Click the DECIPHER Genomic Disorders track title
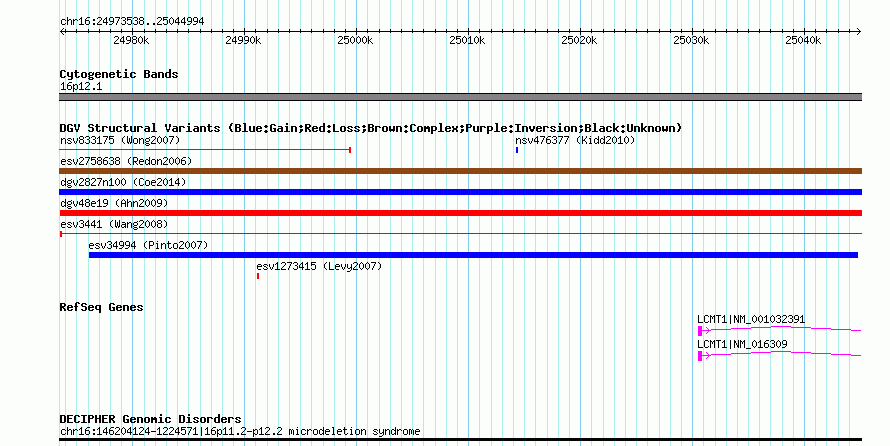The width and height of the screenshot is (890, 446). [x=150, y=419]
